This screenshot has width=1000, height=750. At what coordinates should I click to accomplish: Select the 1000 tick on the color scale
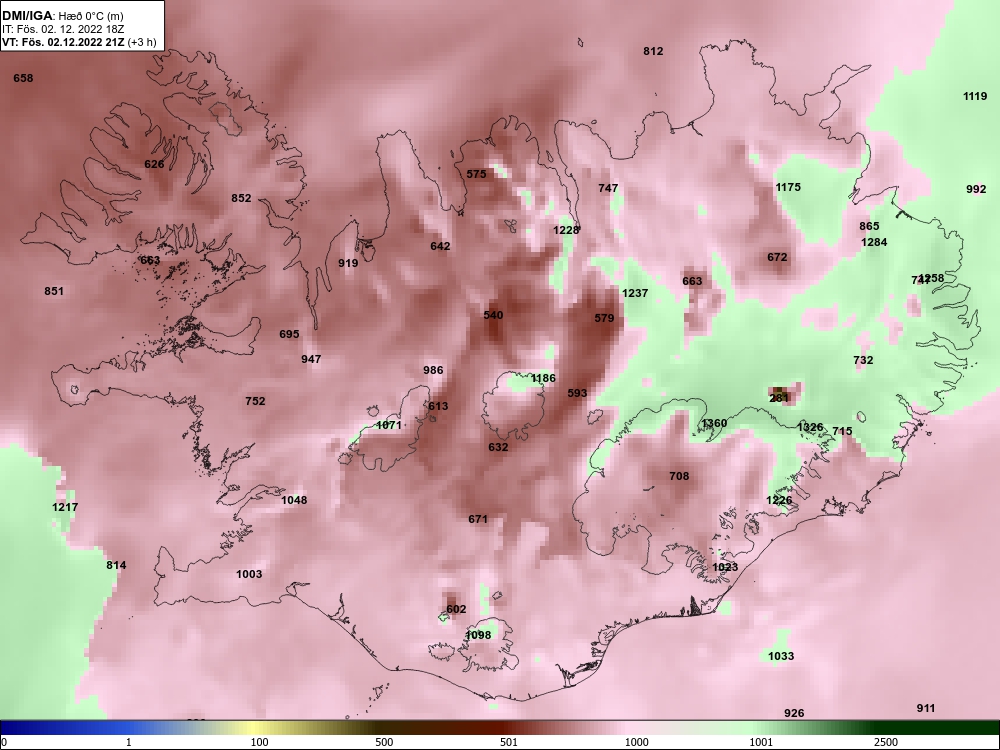[x=636, y=742]
